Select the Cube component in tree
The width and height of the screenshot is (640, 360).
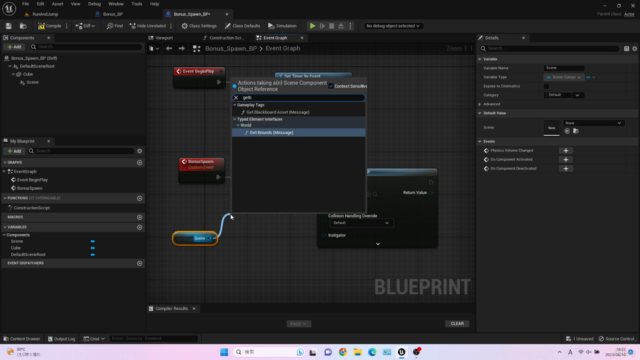pos(28,74)
